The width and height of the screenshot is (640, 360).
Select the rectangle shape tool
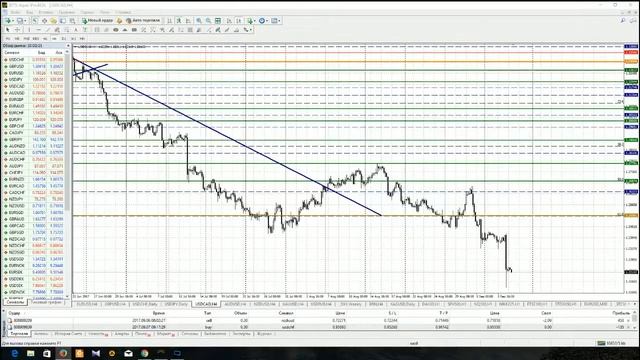pos(134,29)
